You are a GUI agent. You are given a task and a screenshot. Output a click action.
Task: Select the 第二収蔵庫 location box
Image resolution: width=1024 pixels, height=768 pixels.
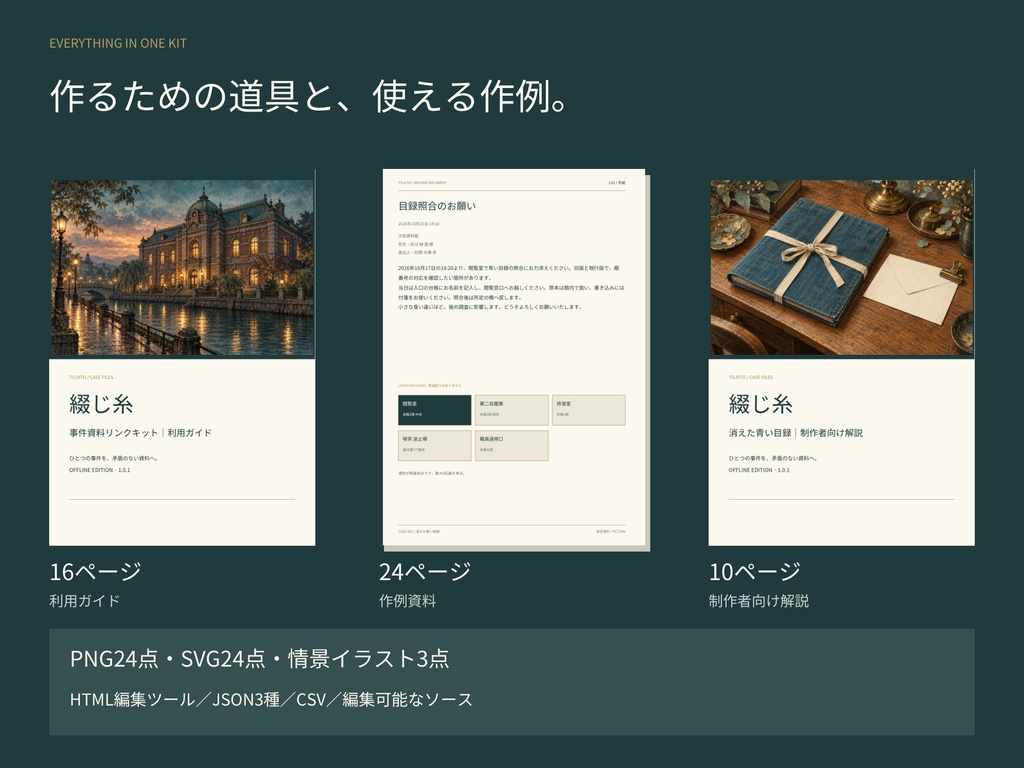(511, 410)
